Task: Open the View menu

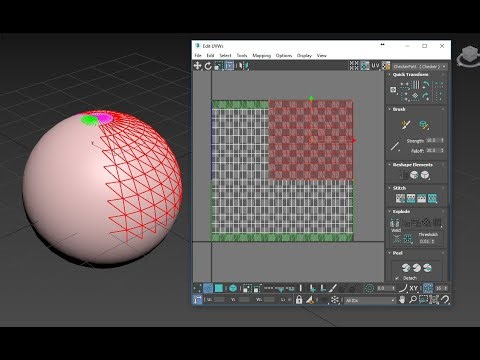Action: [x=322, y=55]
